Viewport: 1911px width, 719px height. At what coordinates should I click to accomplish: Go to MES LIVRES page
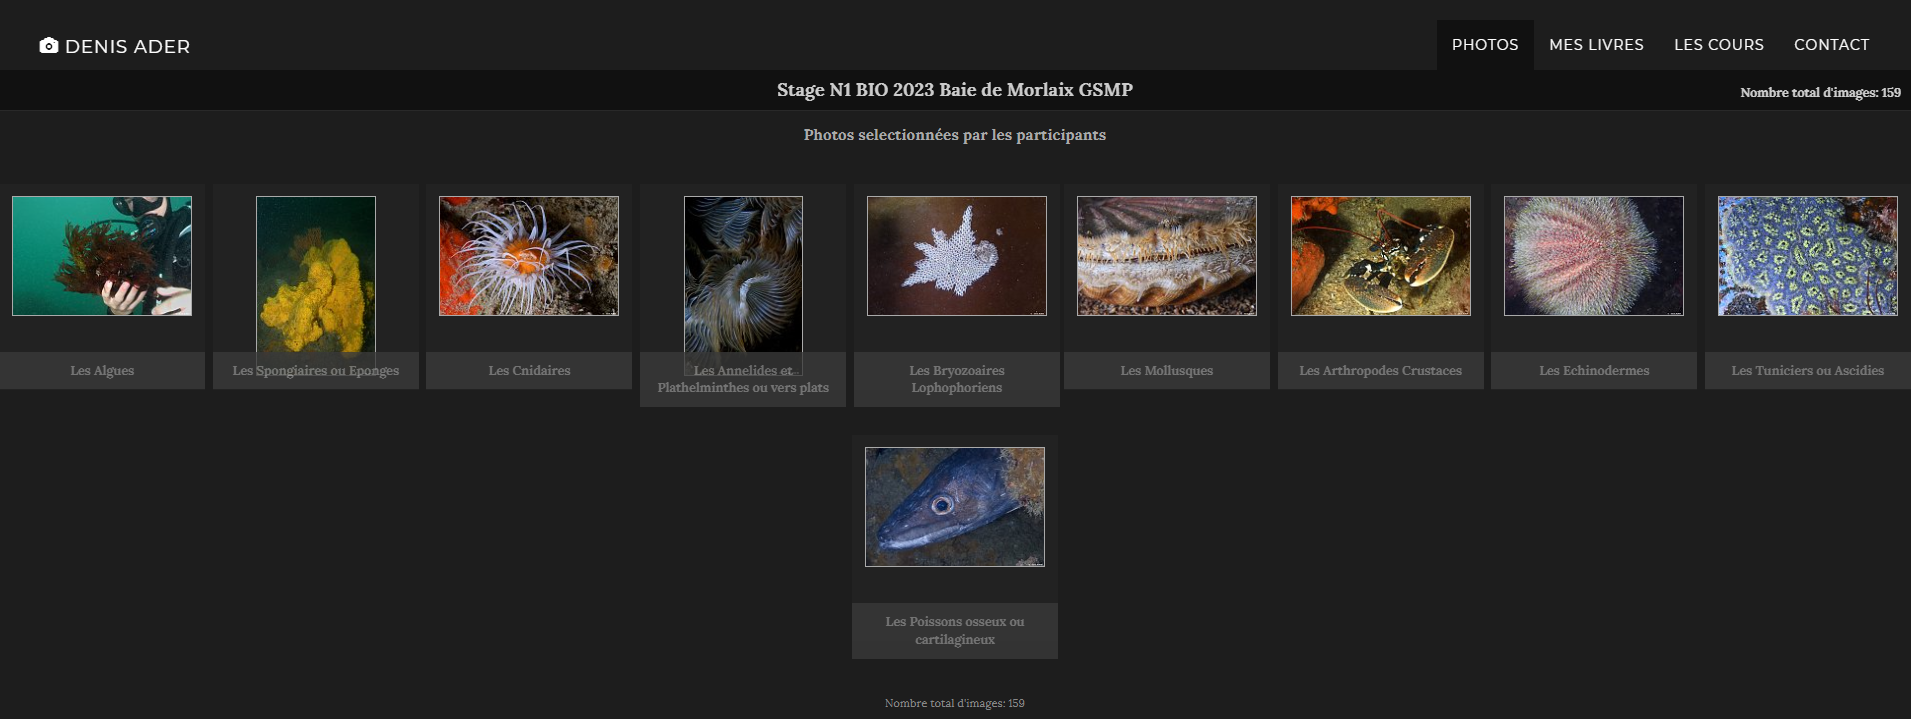click(1596, 45)
